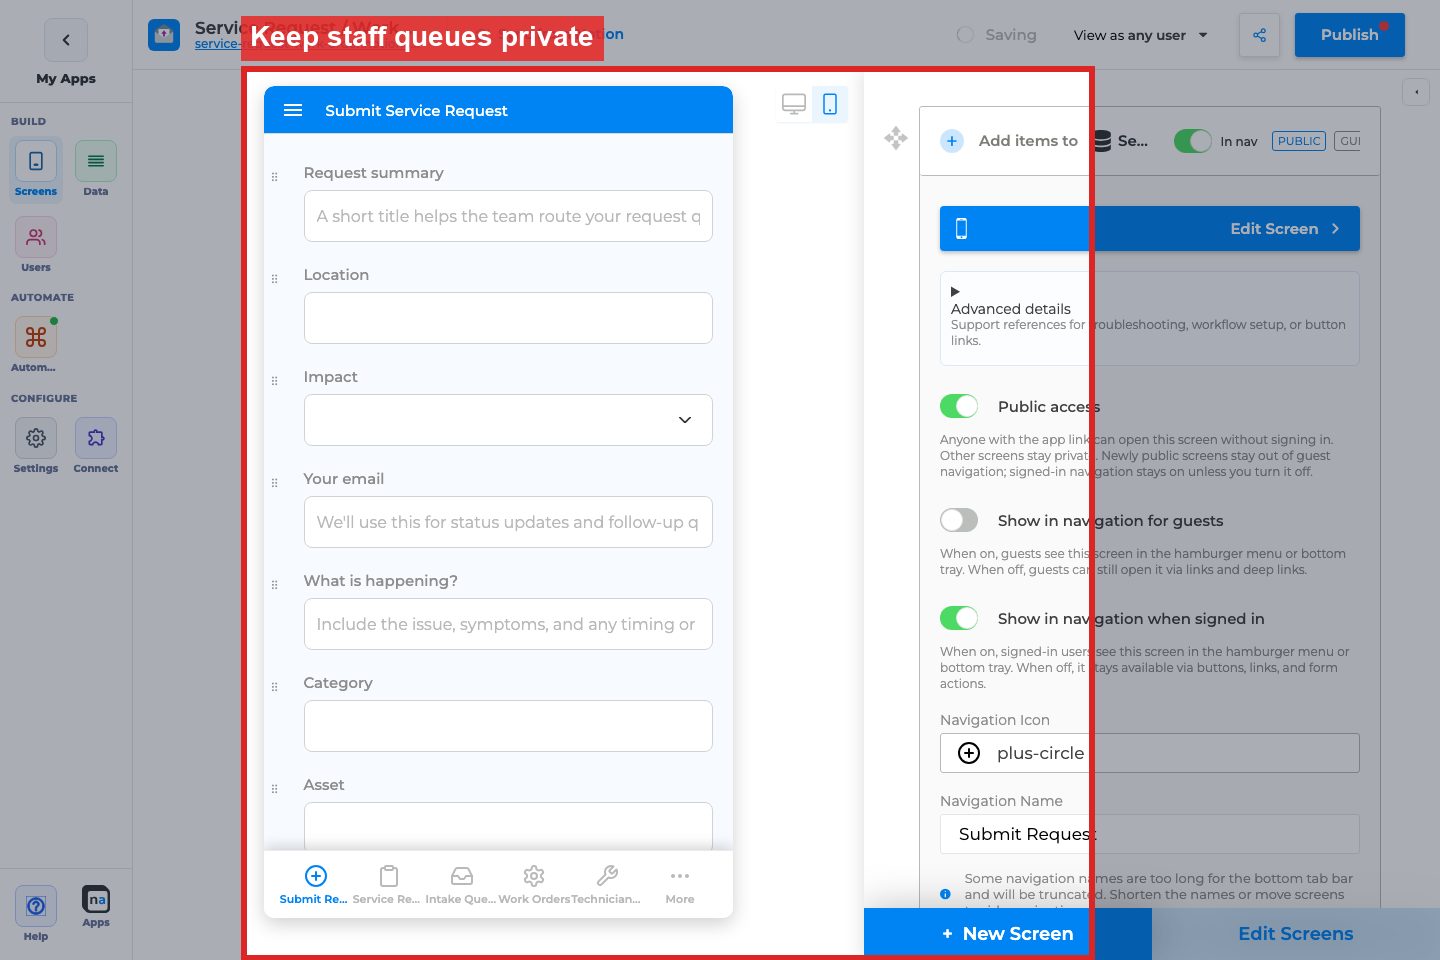This screenshot has width=1440, height=960.
Task: Turn off Public access toggle
Action: 959,406
